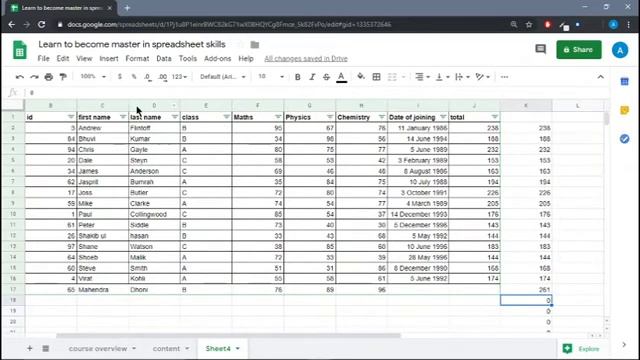The width and height of the screenshot is (640, 360).
Task: Go to Sheets home via logo
Action: pyautogui.click(x=20, y=50)
